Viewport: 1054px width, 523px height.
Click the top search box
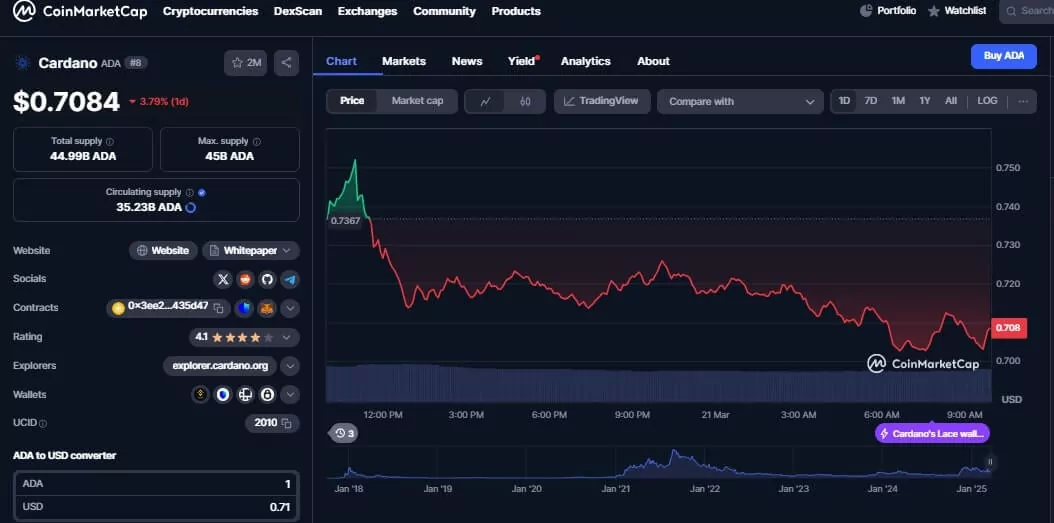[x=1027, y=11]
